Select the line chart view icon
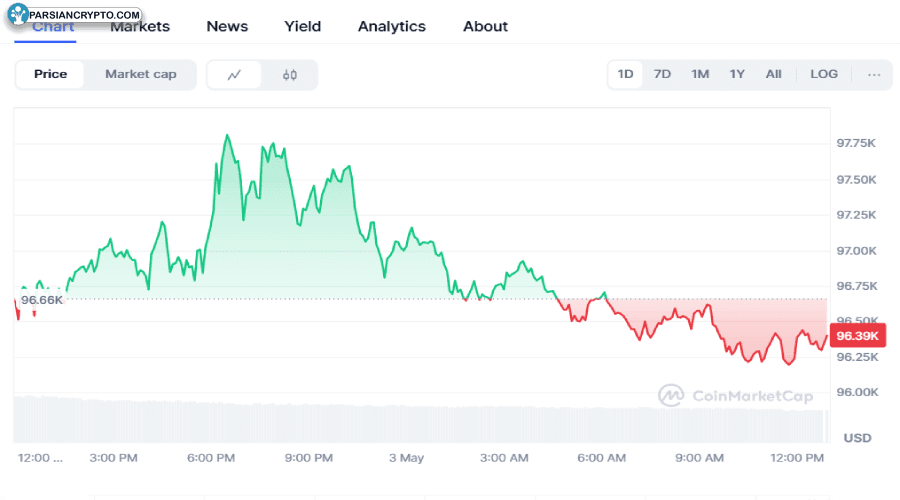900x500 pixels. click(x=234, y=75)
